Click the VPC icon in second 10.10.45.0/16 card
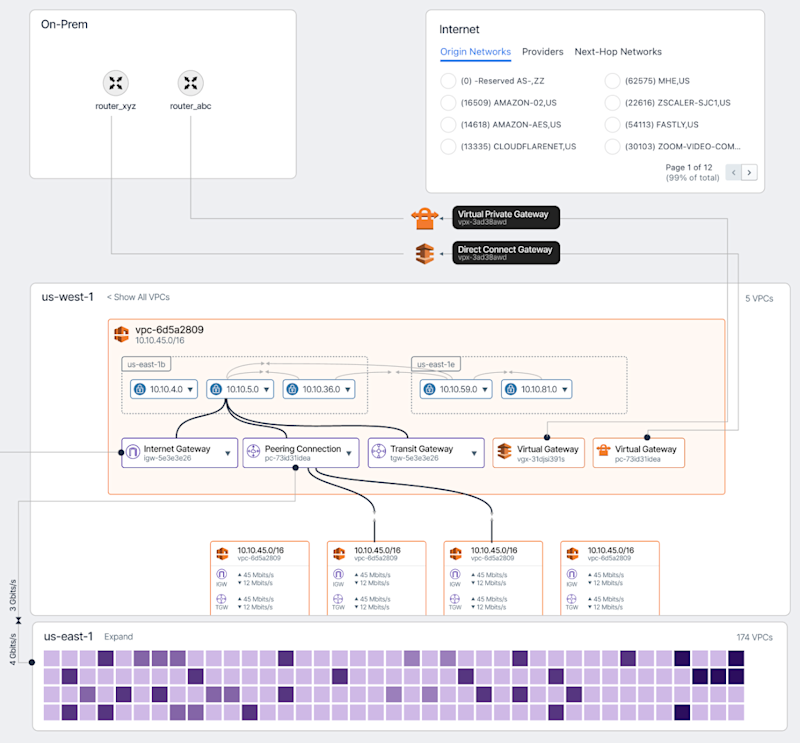The width and height of the screenshot is (800, 743). [339, 554]
